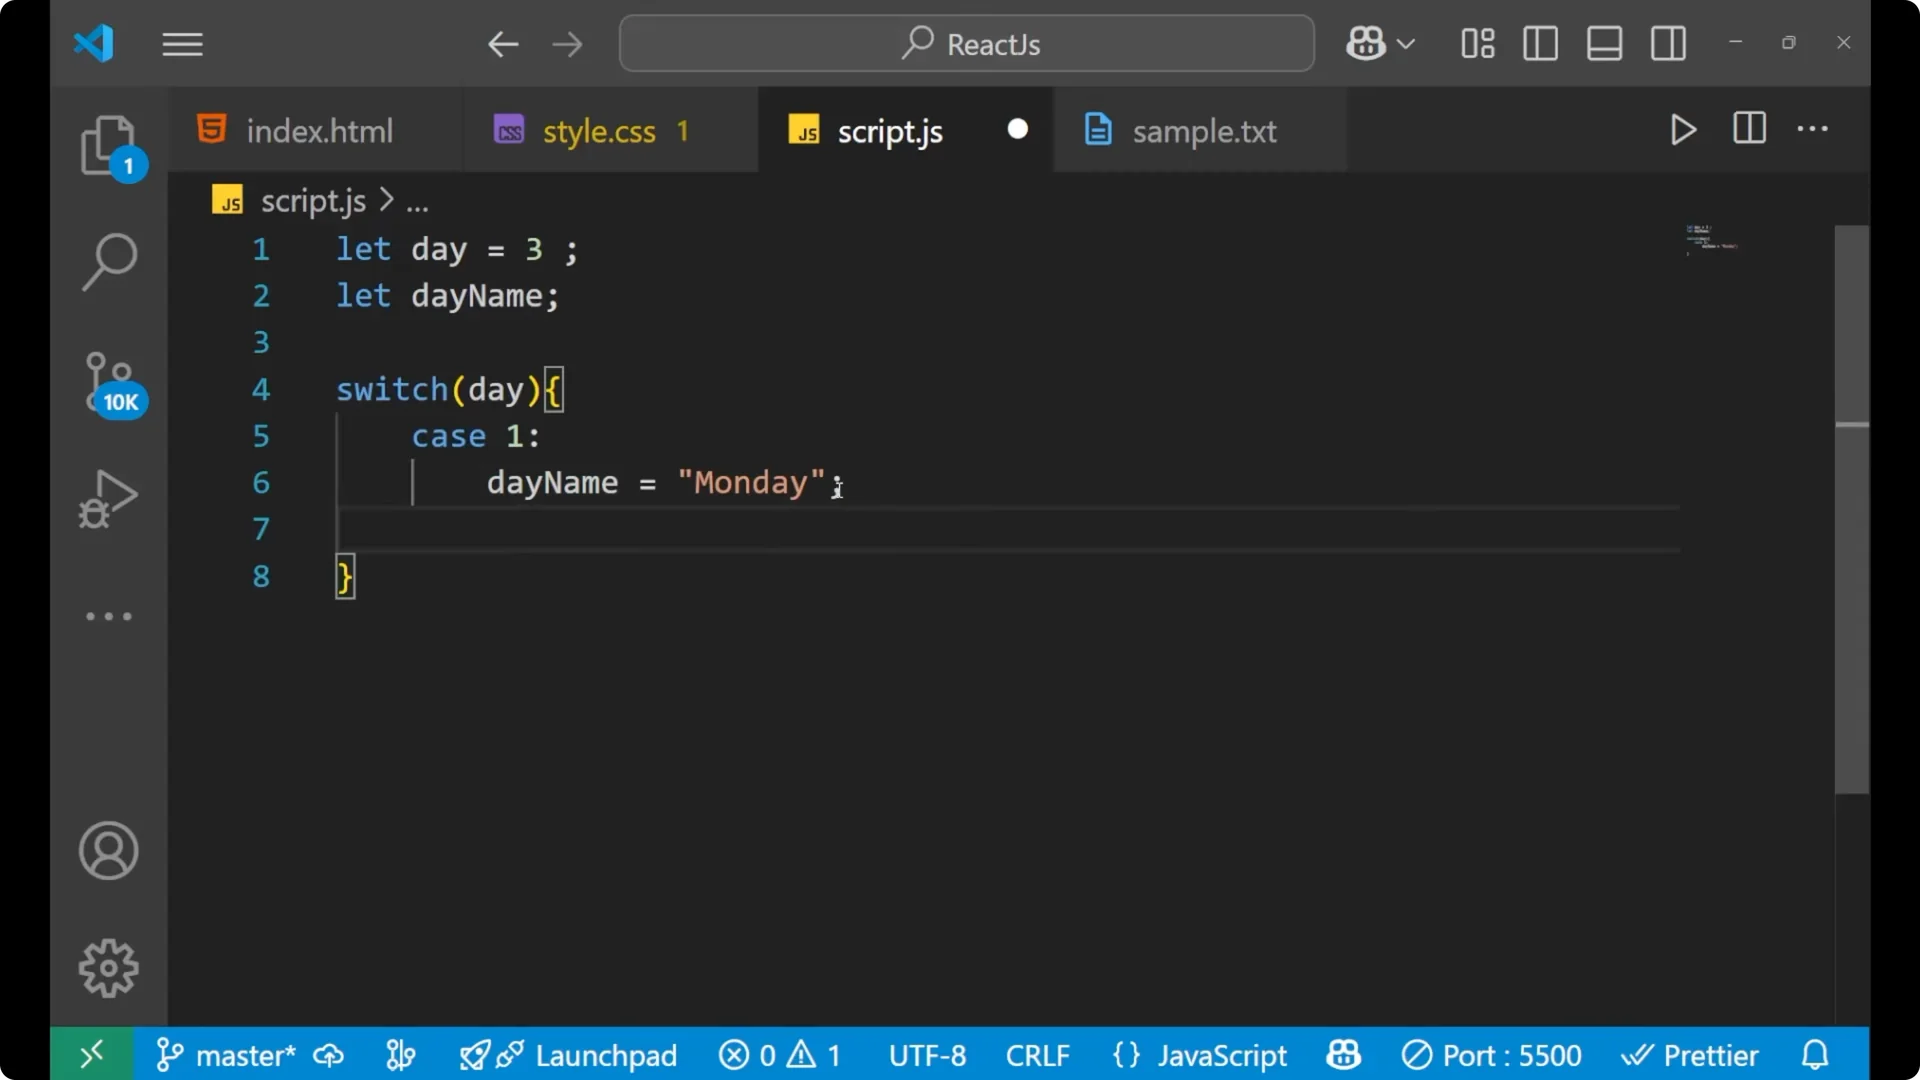Viewport: 1920px width, 1080px height.
Task: Open more editor actions ellipsis menu
Action: coord(1813,130)
